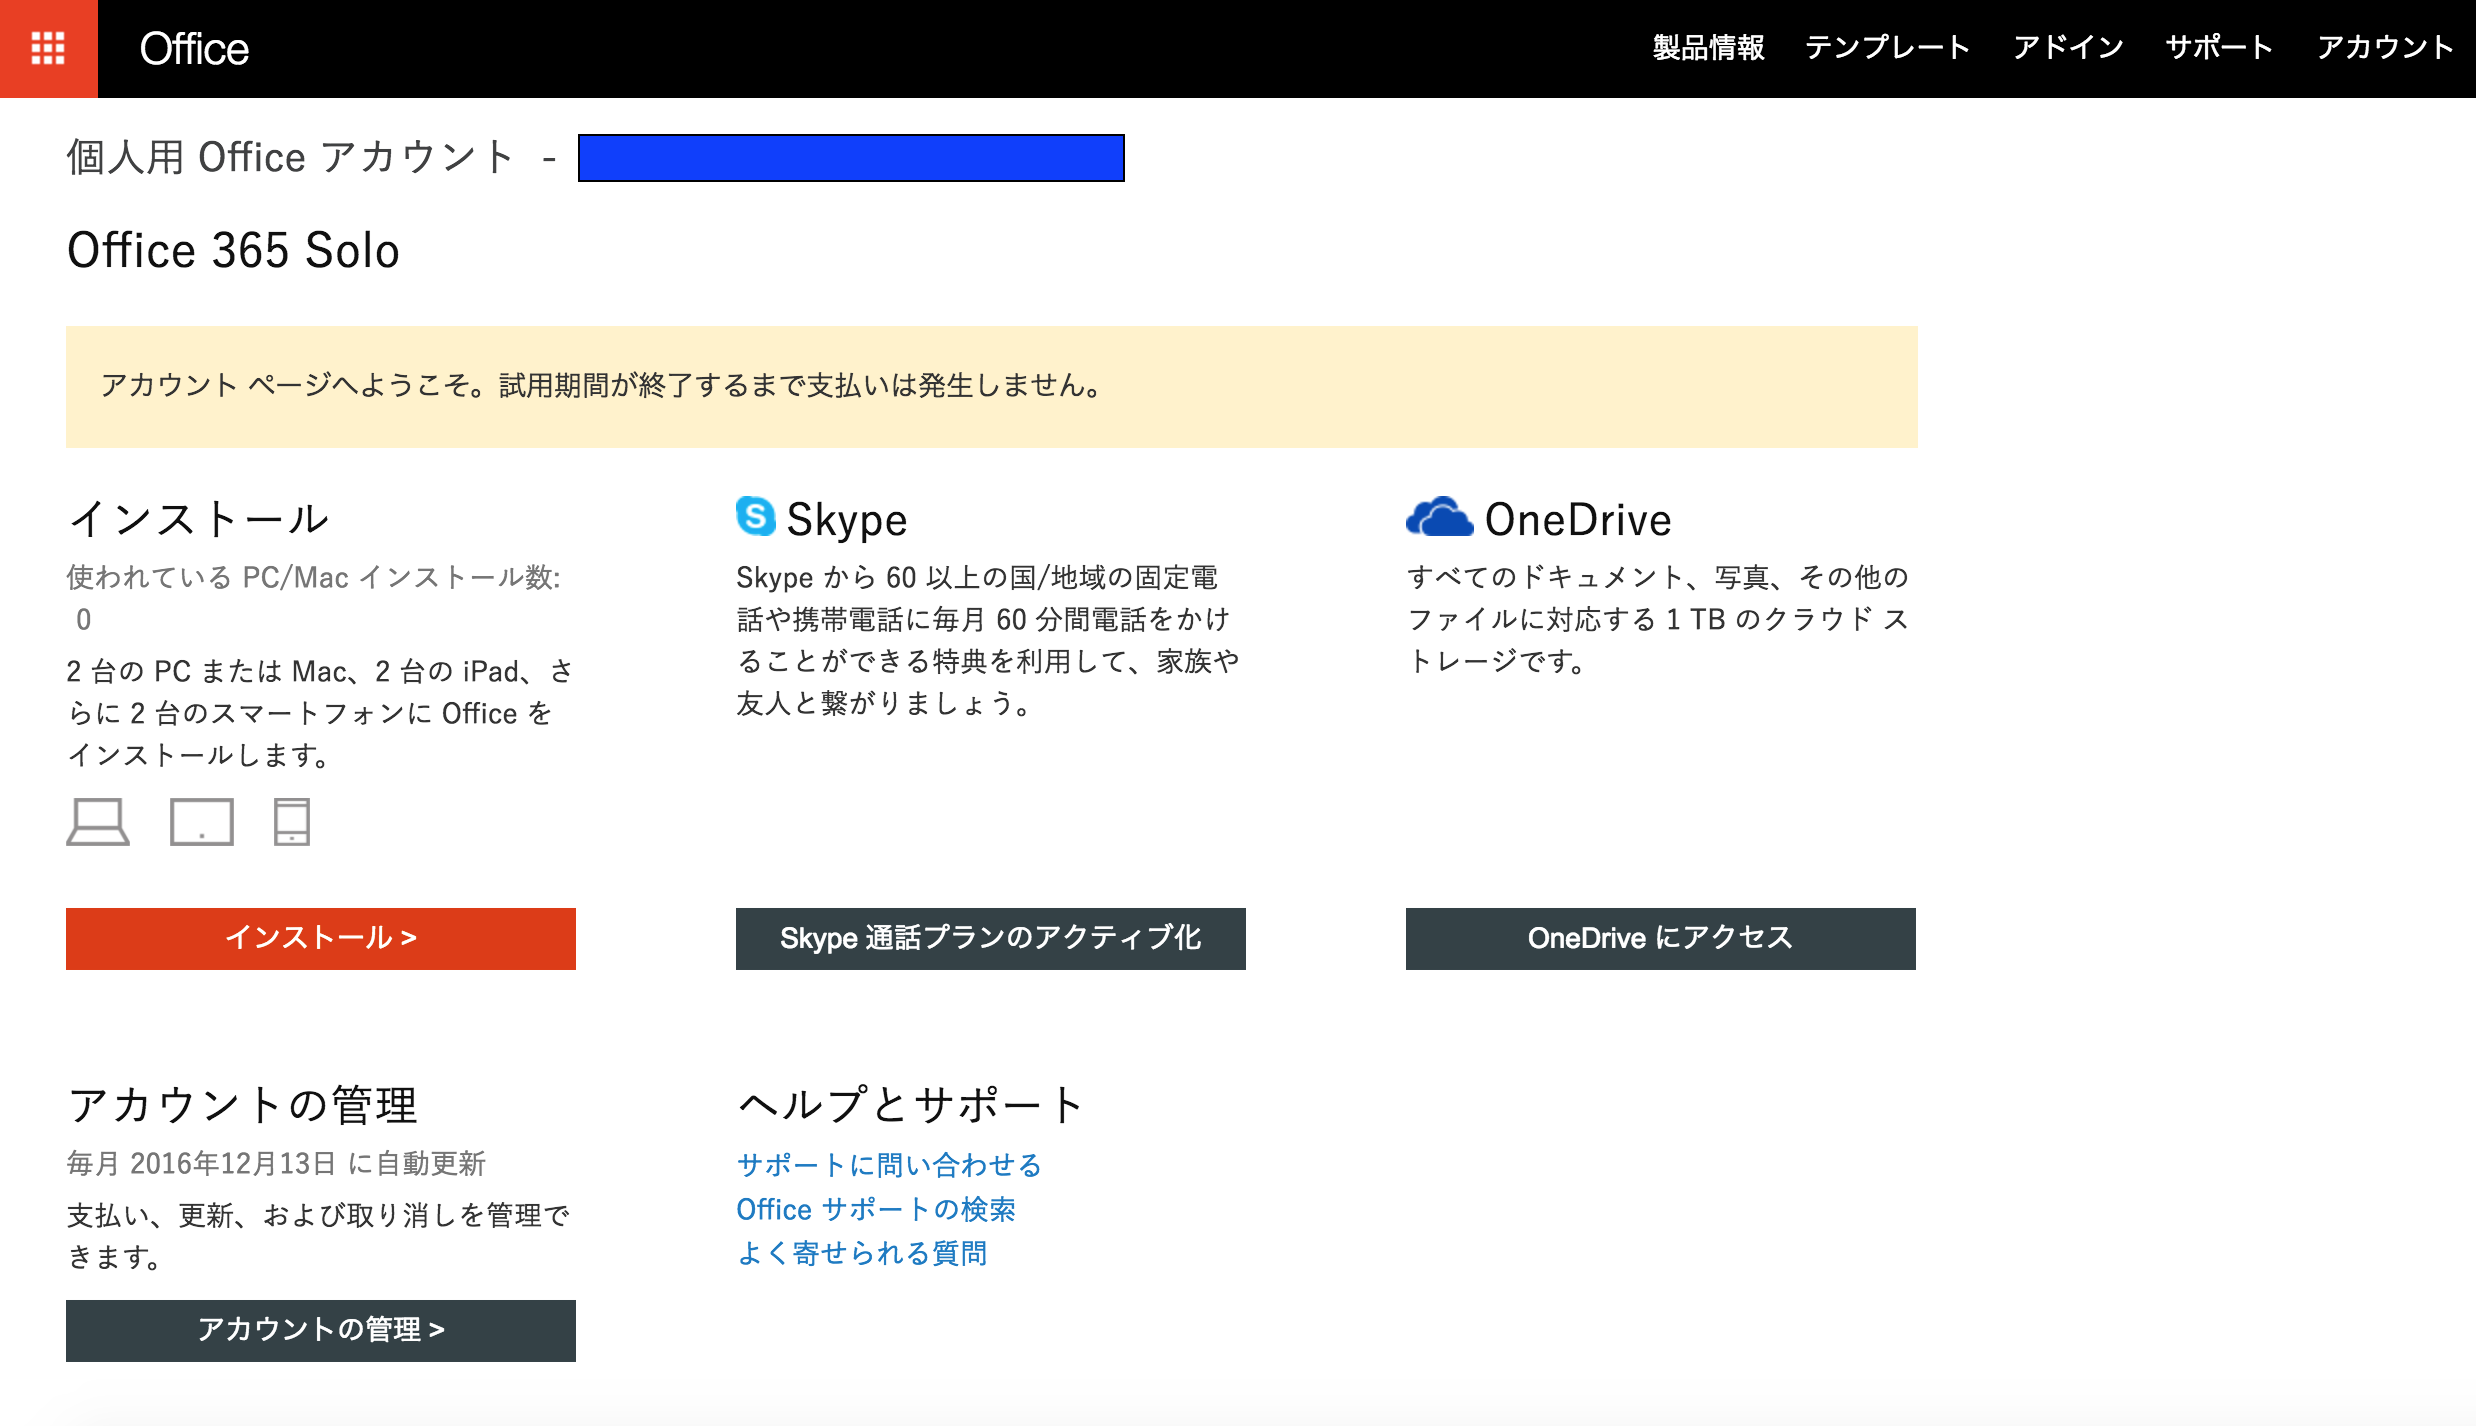
Task: Open the Office サポートの検索 link
Action: pos(876,1209)
